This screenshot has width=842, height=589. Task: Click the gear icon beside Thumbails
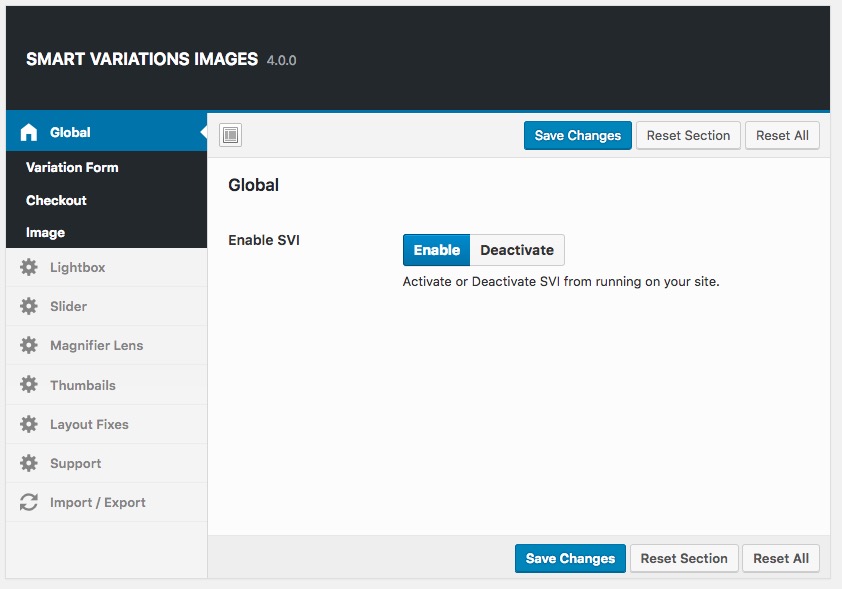coord(29,385)
